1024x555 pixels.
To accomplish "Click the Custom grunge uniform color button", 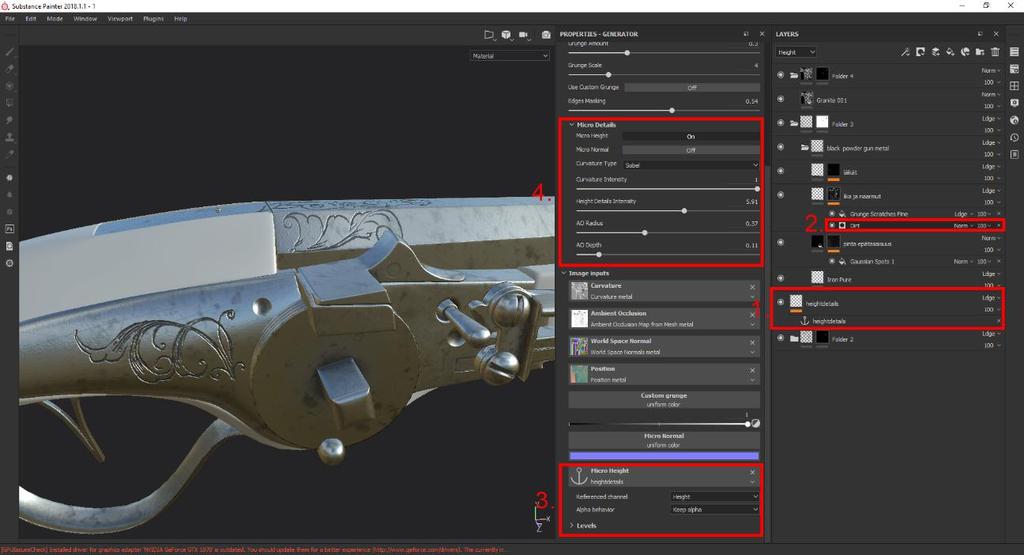I will tap(664, 400).
